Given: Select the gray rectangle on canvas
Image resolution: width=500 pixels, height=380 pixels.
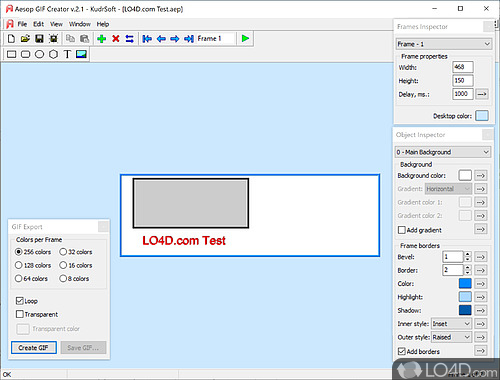Looking at the screenshot, I should [191, 203].
